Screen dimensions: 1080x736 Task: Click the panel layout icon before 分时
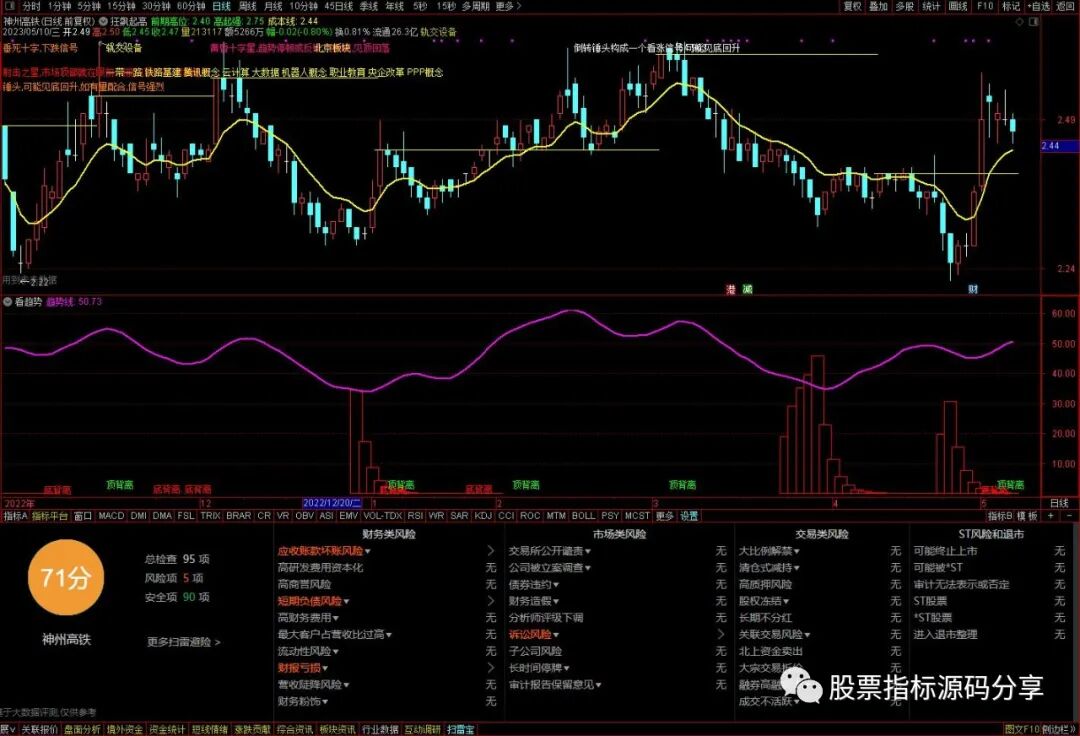[x=10, y=6]
